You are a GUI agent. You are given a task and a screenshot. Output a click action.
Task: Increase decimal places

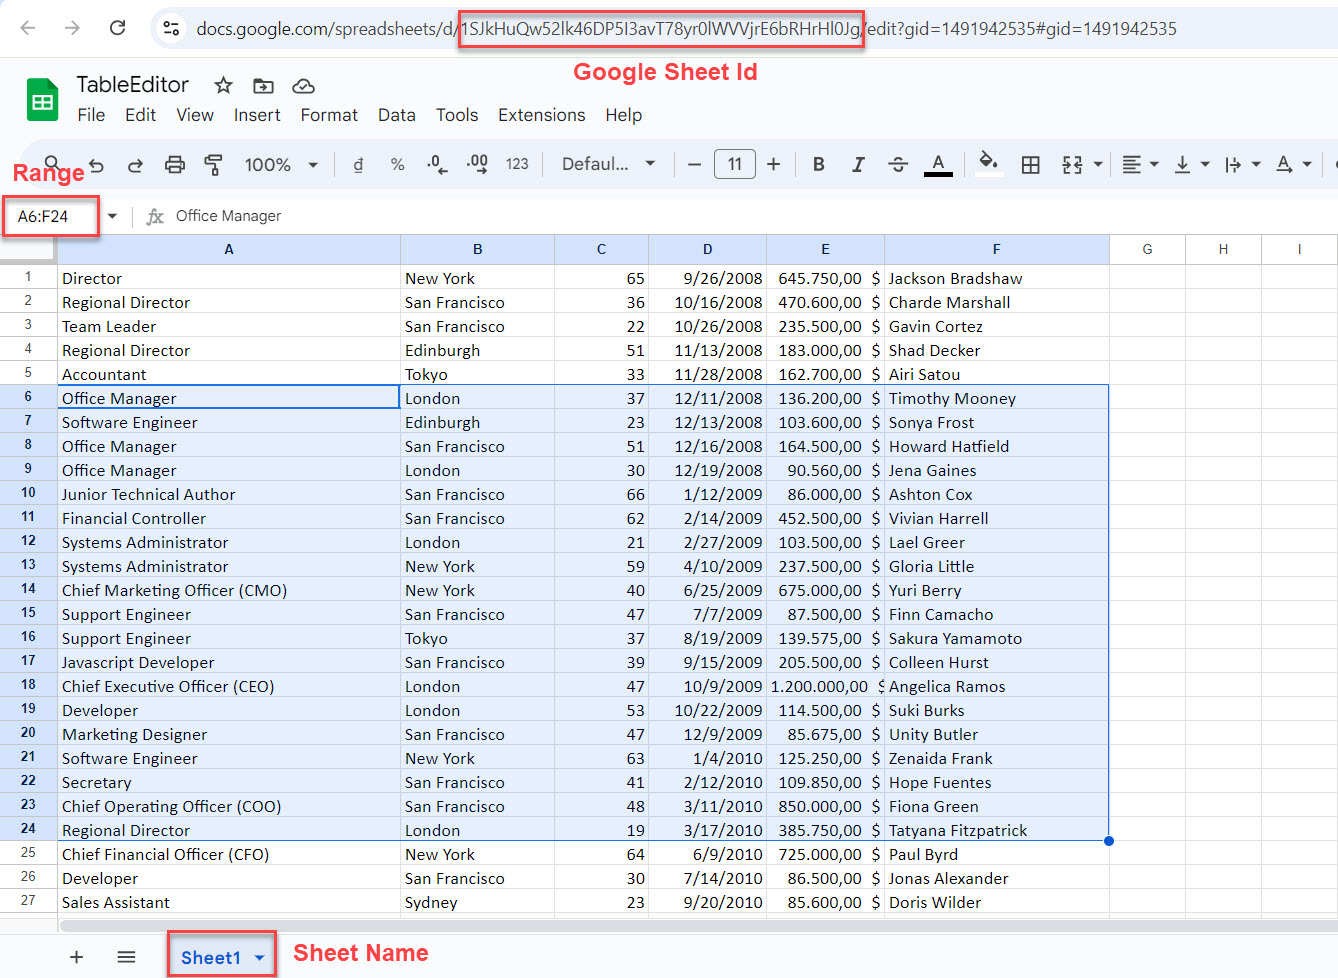477,164
